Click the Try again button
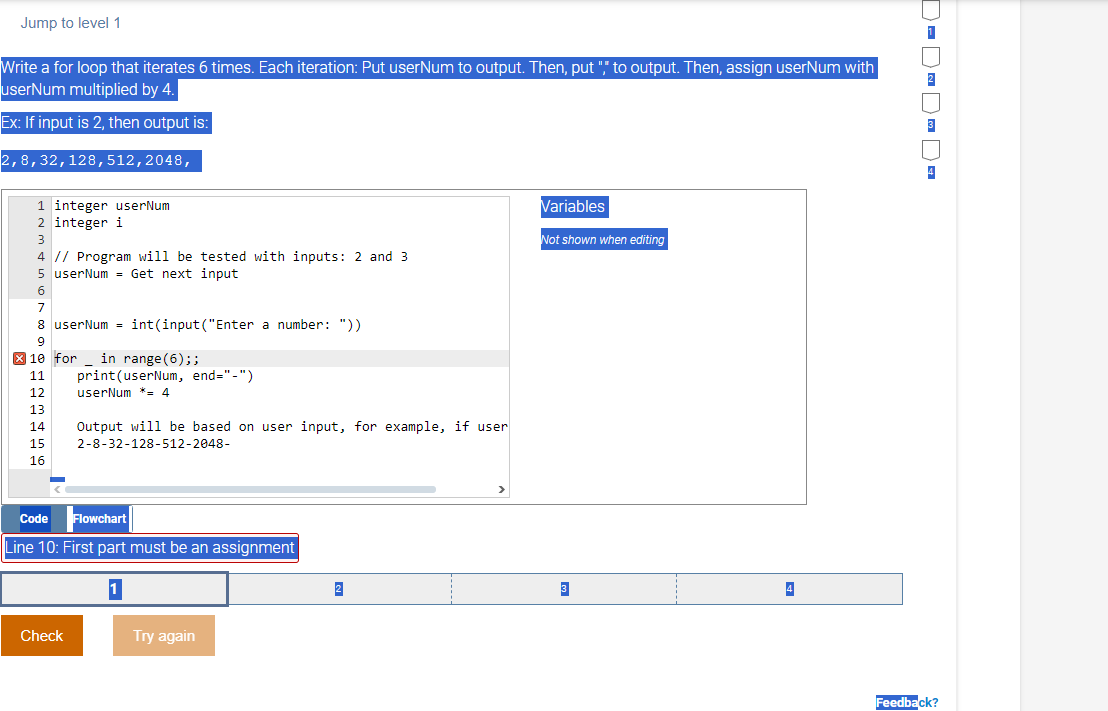 (x=163, y=635)
